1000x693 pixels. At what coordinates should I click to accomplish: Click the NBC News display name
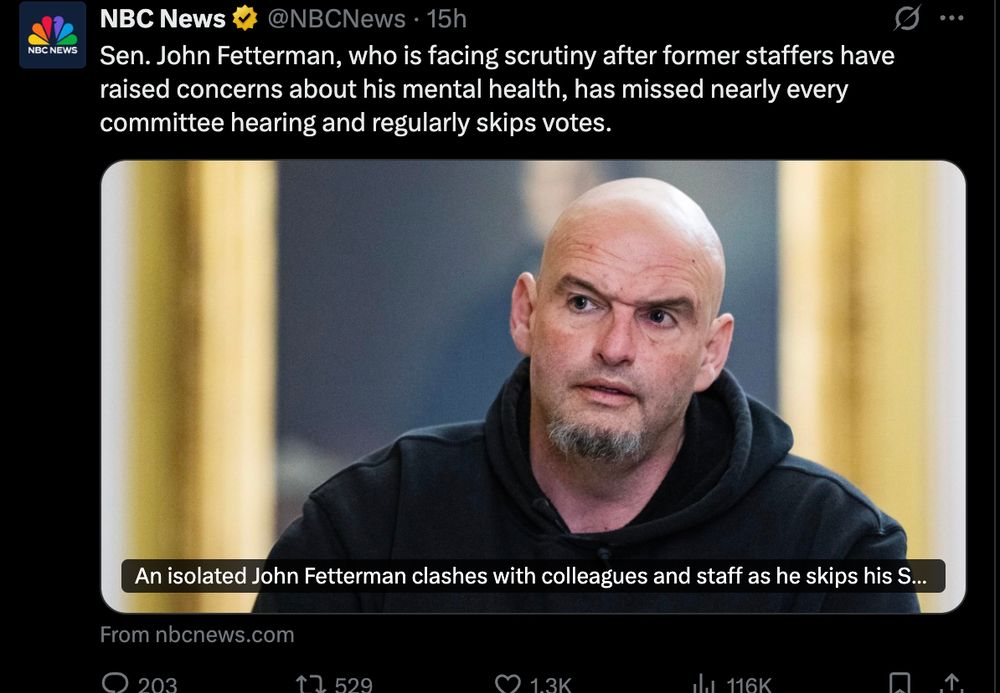pos(163,19)
